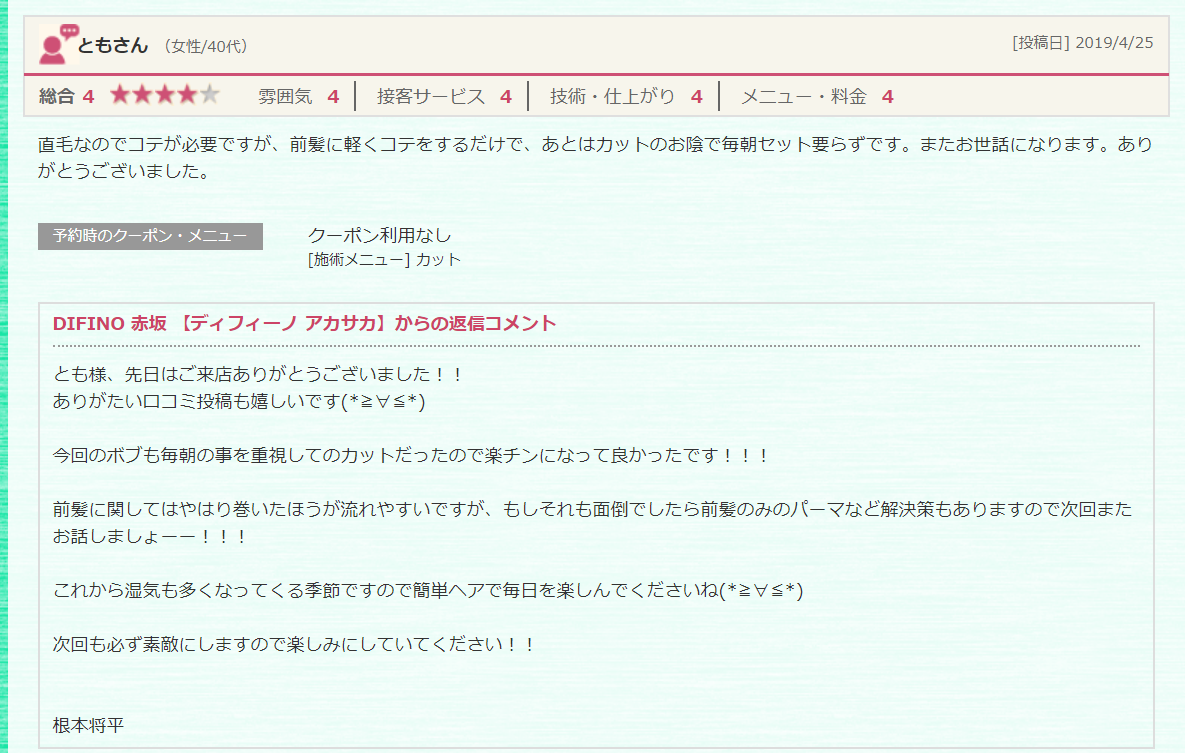This screenshot has width=1185, height=753.
Task: Click the first pink rating star
Action: click(120, 96)
